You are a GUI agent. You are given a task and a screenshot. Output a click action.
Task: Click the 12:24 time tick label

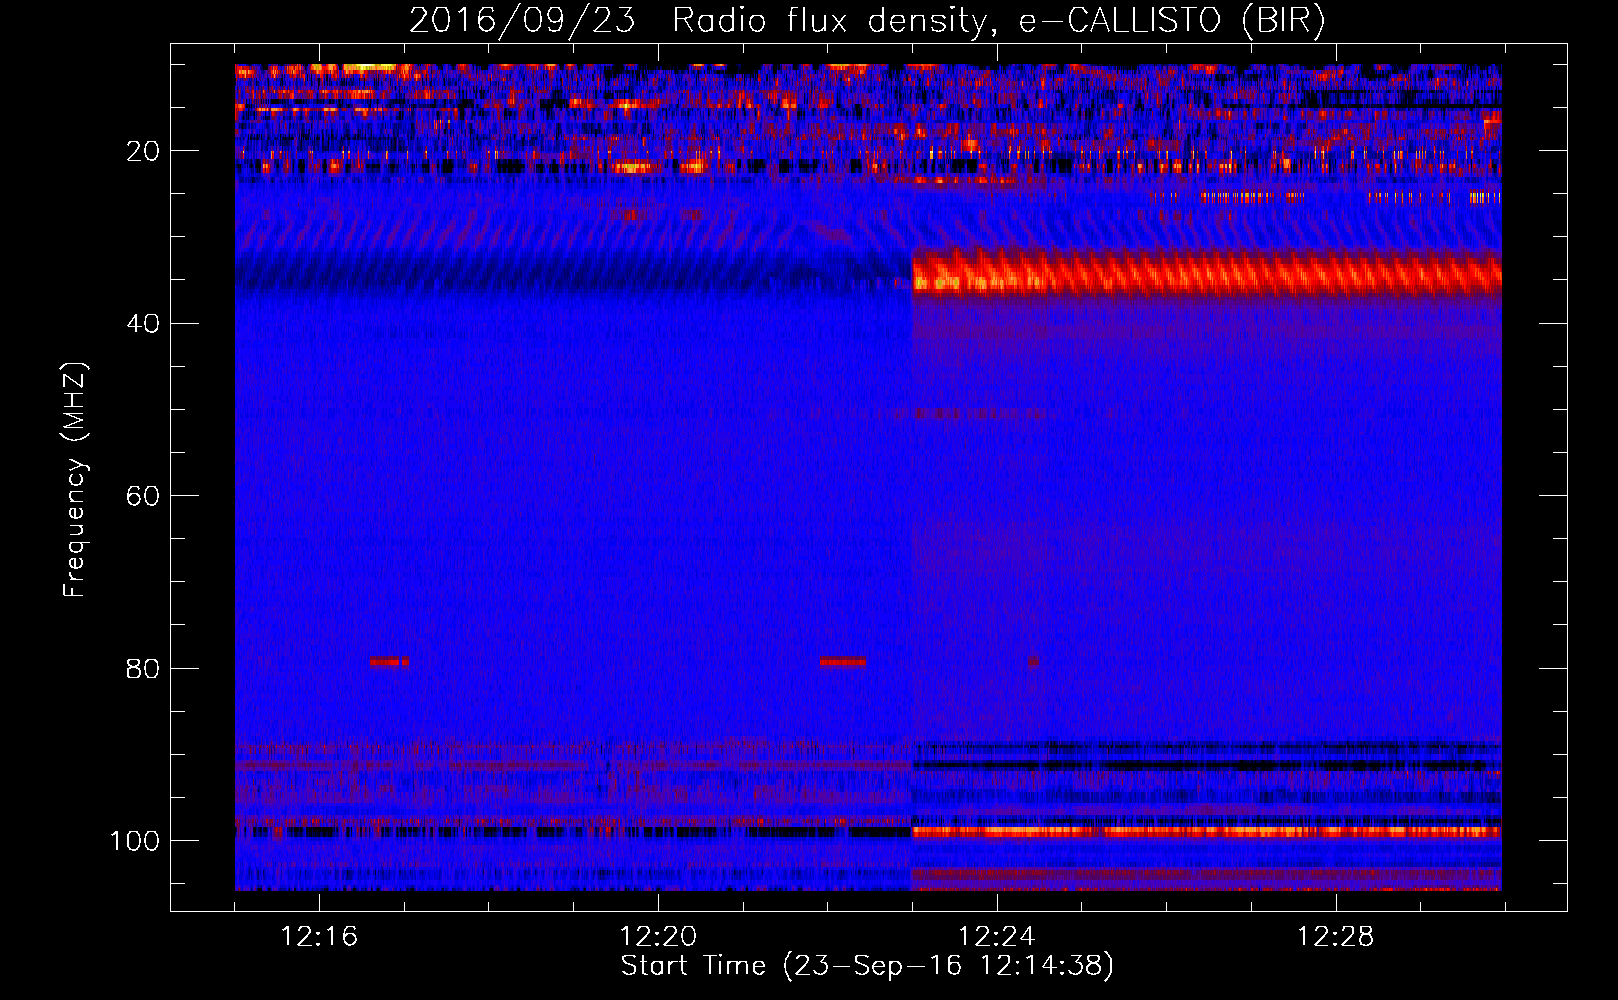tap(997, 937)
